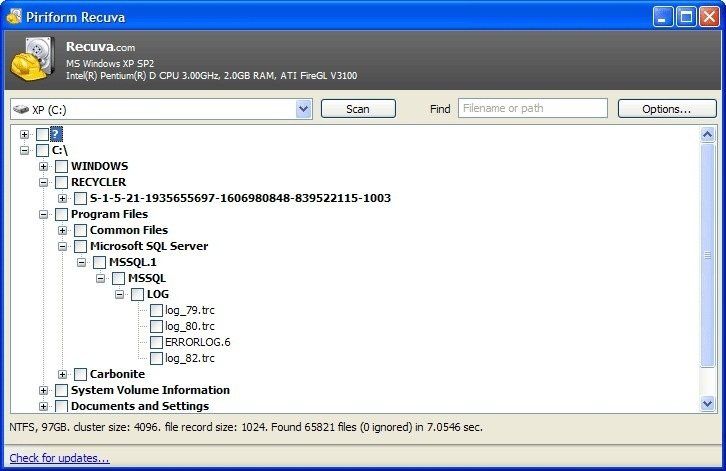This screenshot has height=471, width=726.
Task: Select the Documents and Settings folder name
Action: (x=140, y=406)
